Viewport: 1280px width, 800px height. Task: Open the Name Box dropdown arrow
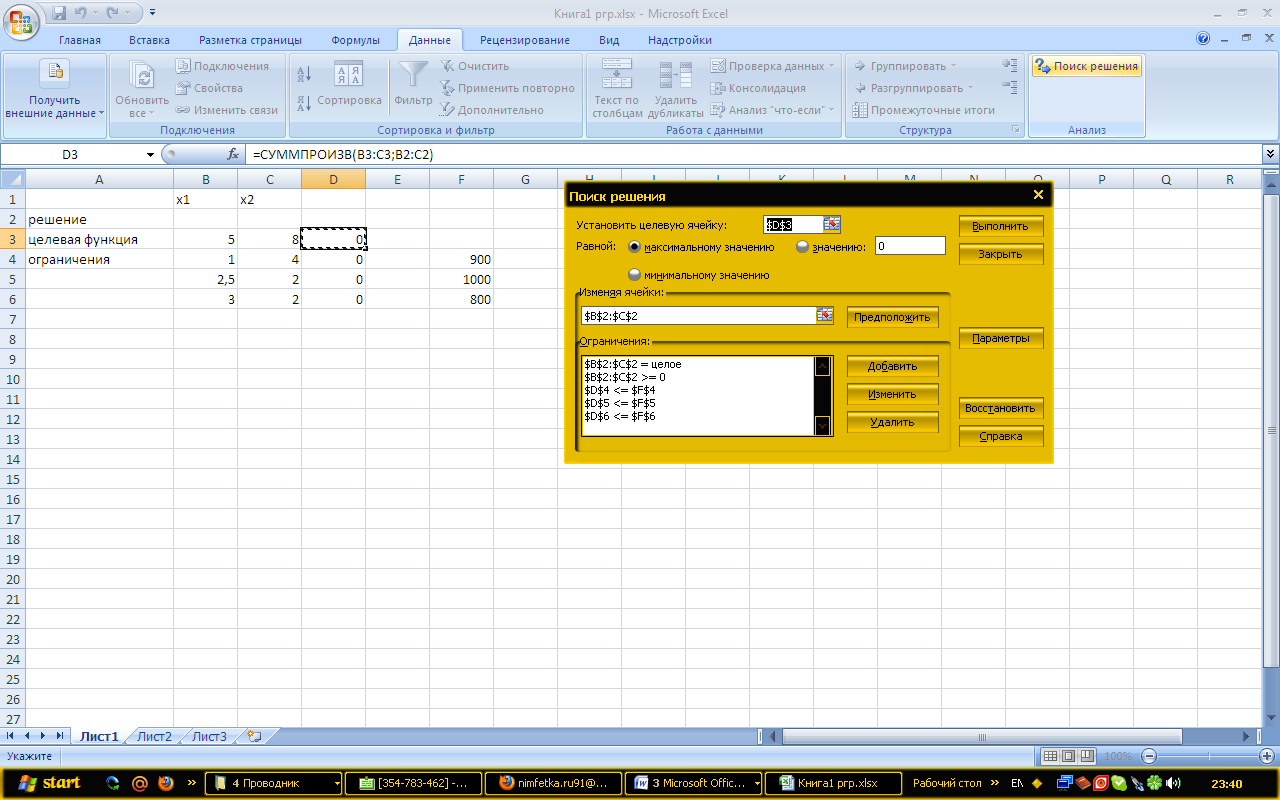coord(150,155)
